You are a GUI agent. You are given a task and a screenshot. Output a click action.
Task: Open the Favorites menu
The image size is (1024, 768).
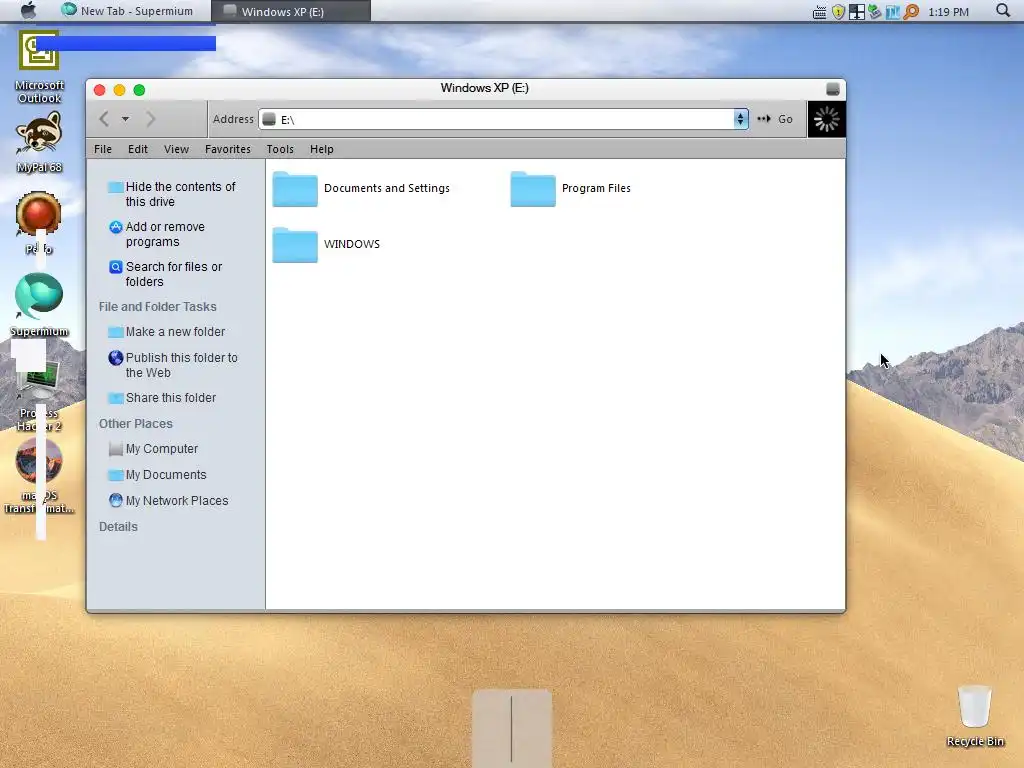[x=228, y=149]
